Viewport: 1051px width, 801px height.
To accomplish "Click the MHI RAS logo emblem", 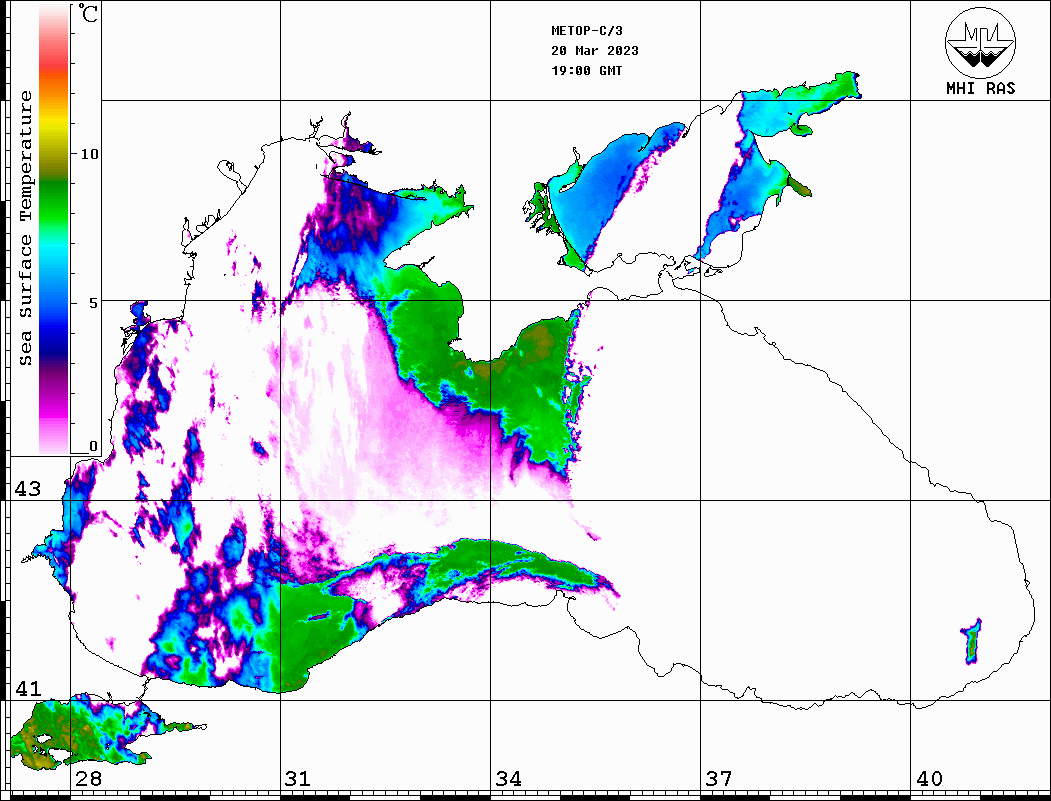I will click(x=980, y=42).
